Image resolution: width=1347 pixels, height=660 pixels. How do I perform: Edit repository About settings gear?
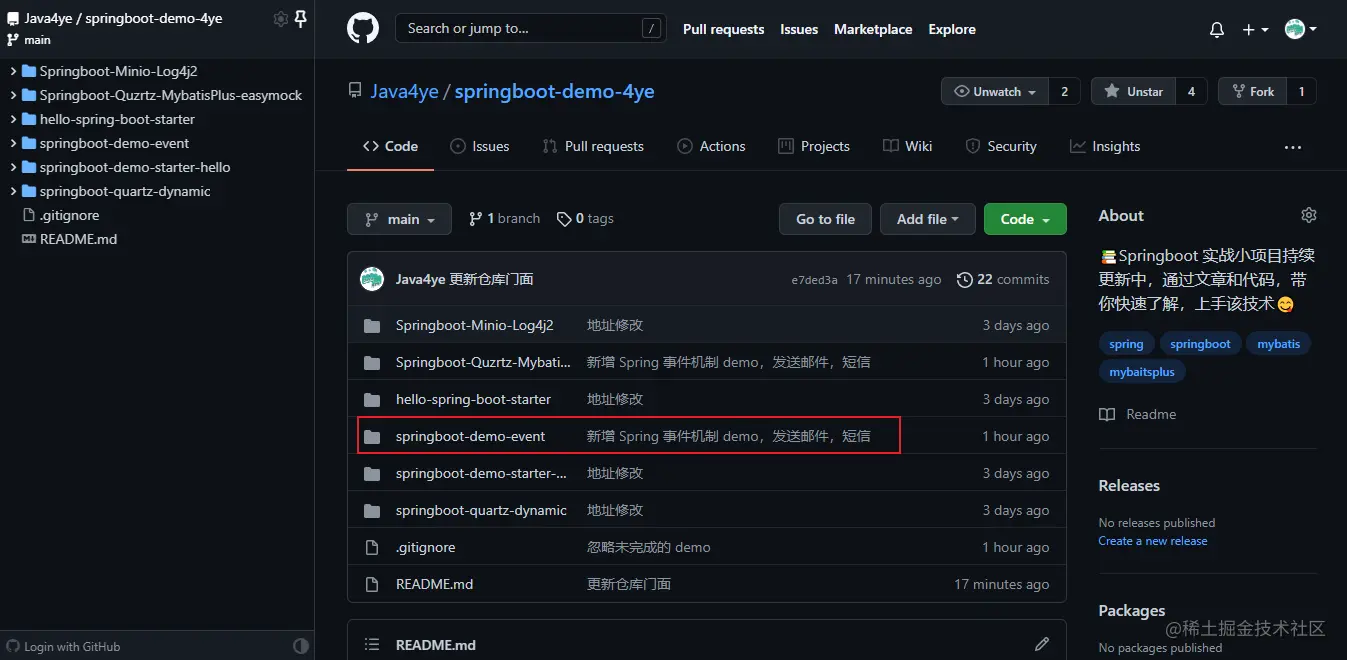1309,215
